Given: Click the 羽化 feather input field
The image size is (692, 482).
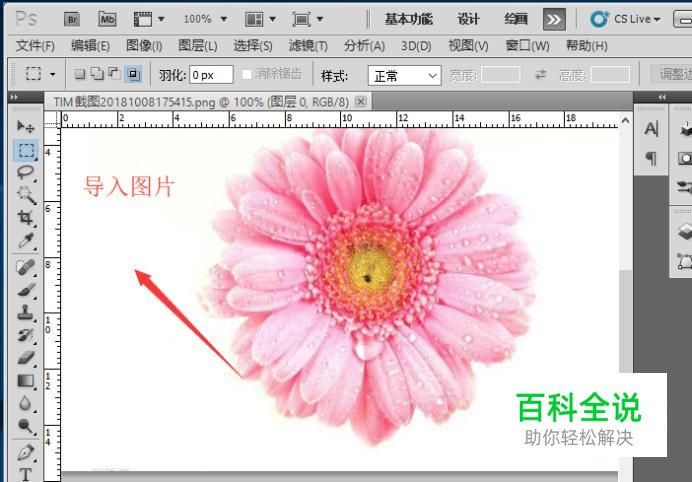Looking at the screenshot, I should click(x=211, y=75).
